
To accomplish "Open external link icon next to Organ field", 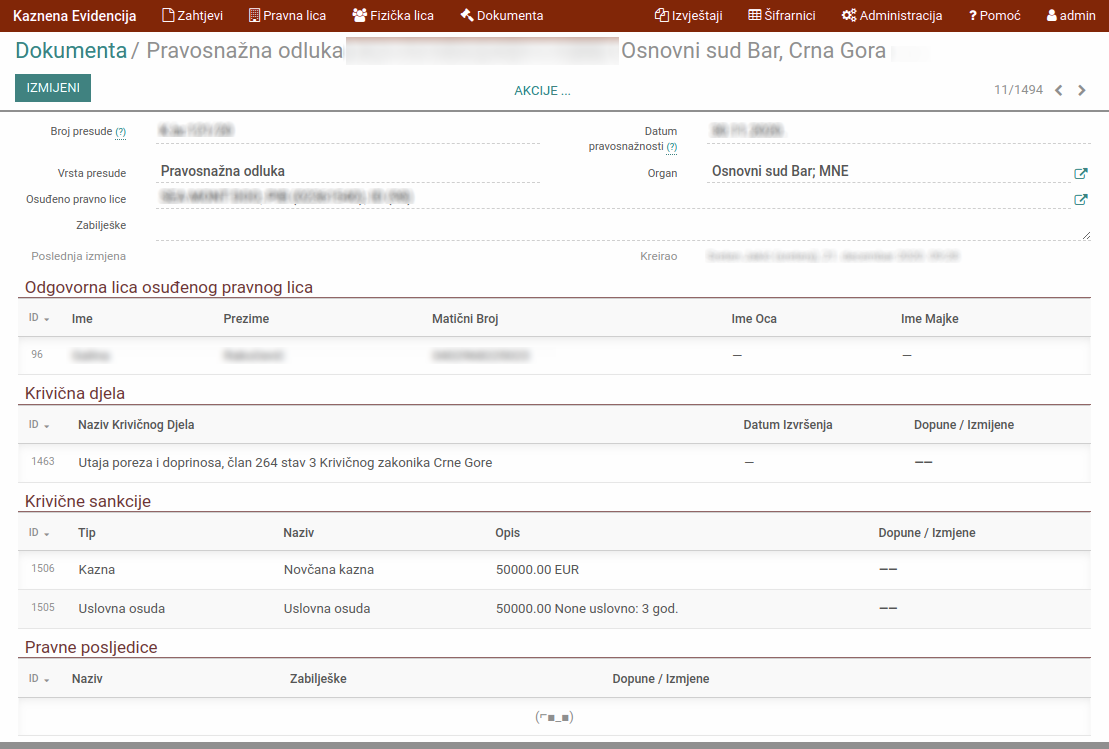I will click(1080, 173).
